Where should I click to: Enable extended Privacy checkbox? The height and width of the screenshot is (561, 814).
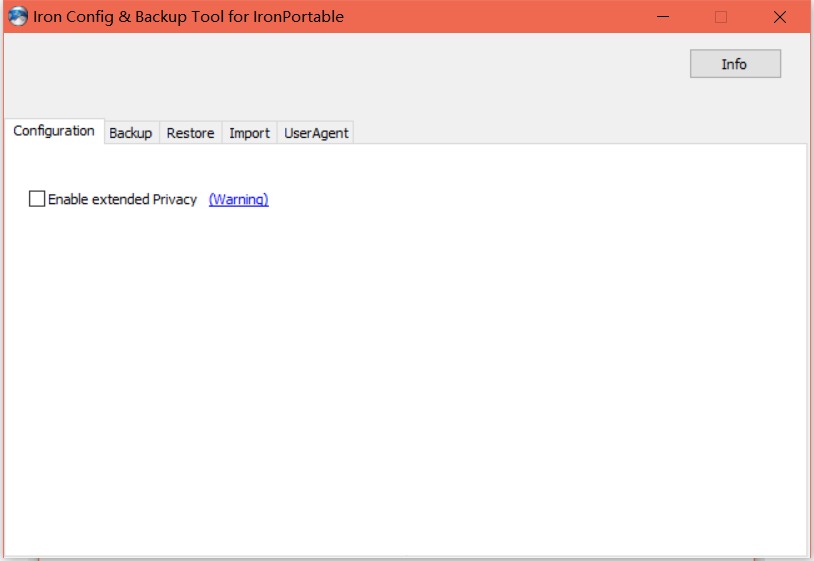pyautogui.click(x=37, y=199)
